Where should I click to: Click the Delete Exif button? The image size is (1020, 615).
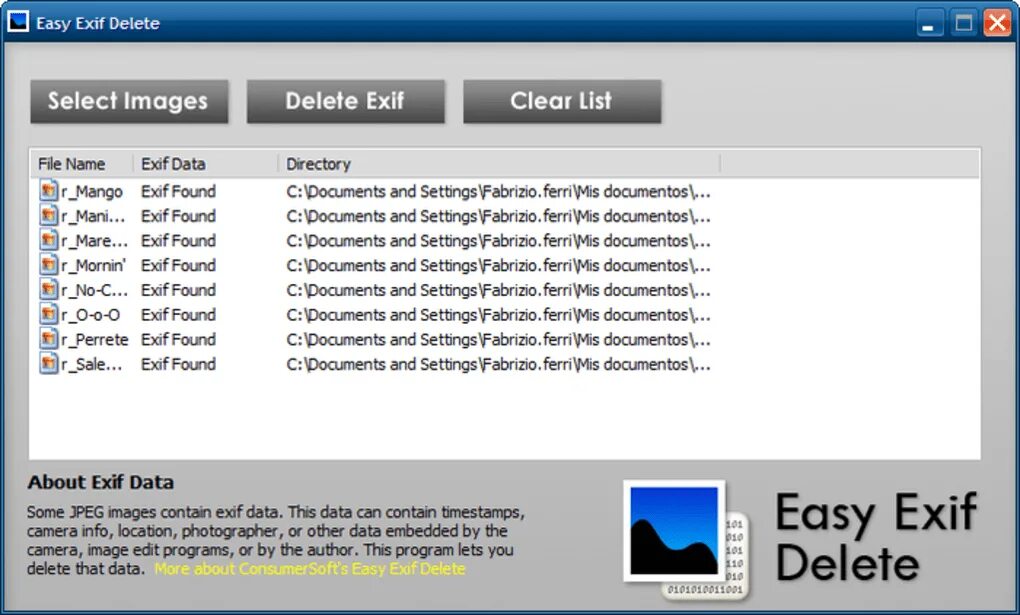[345, 102]
